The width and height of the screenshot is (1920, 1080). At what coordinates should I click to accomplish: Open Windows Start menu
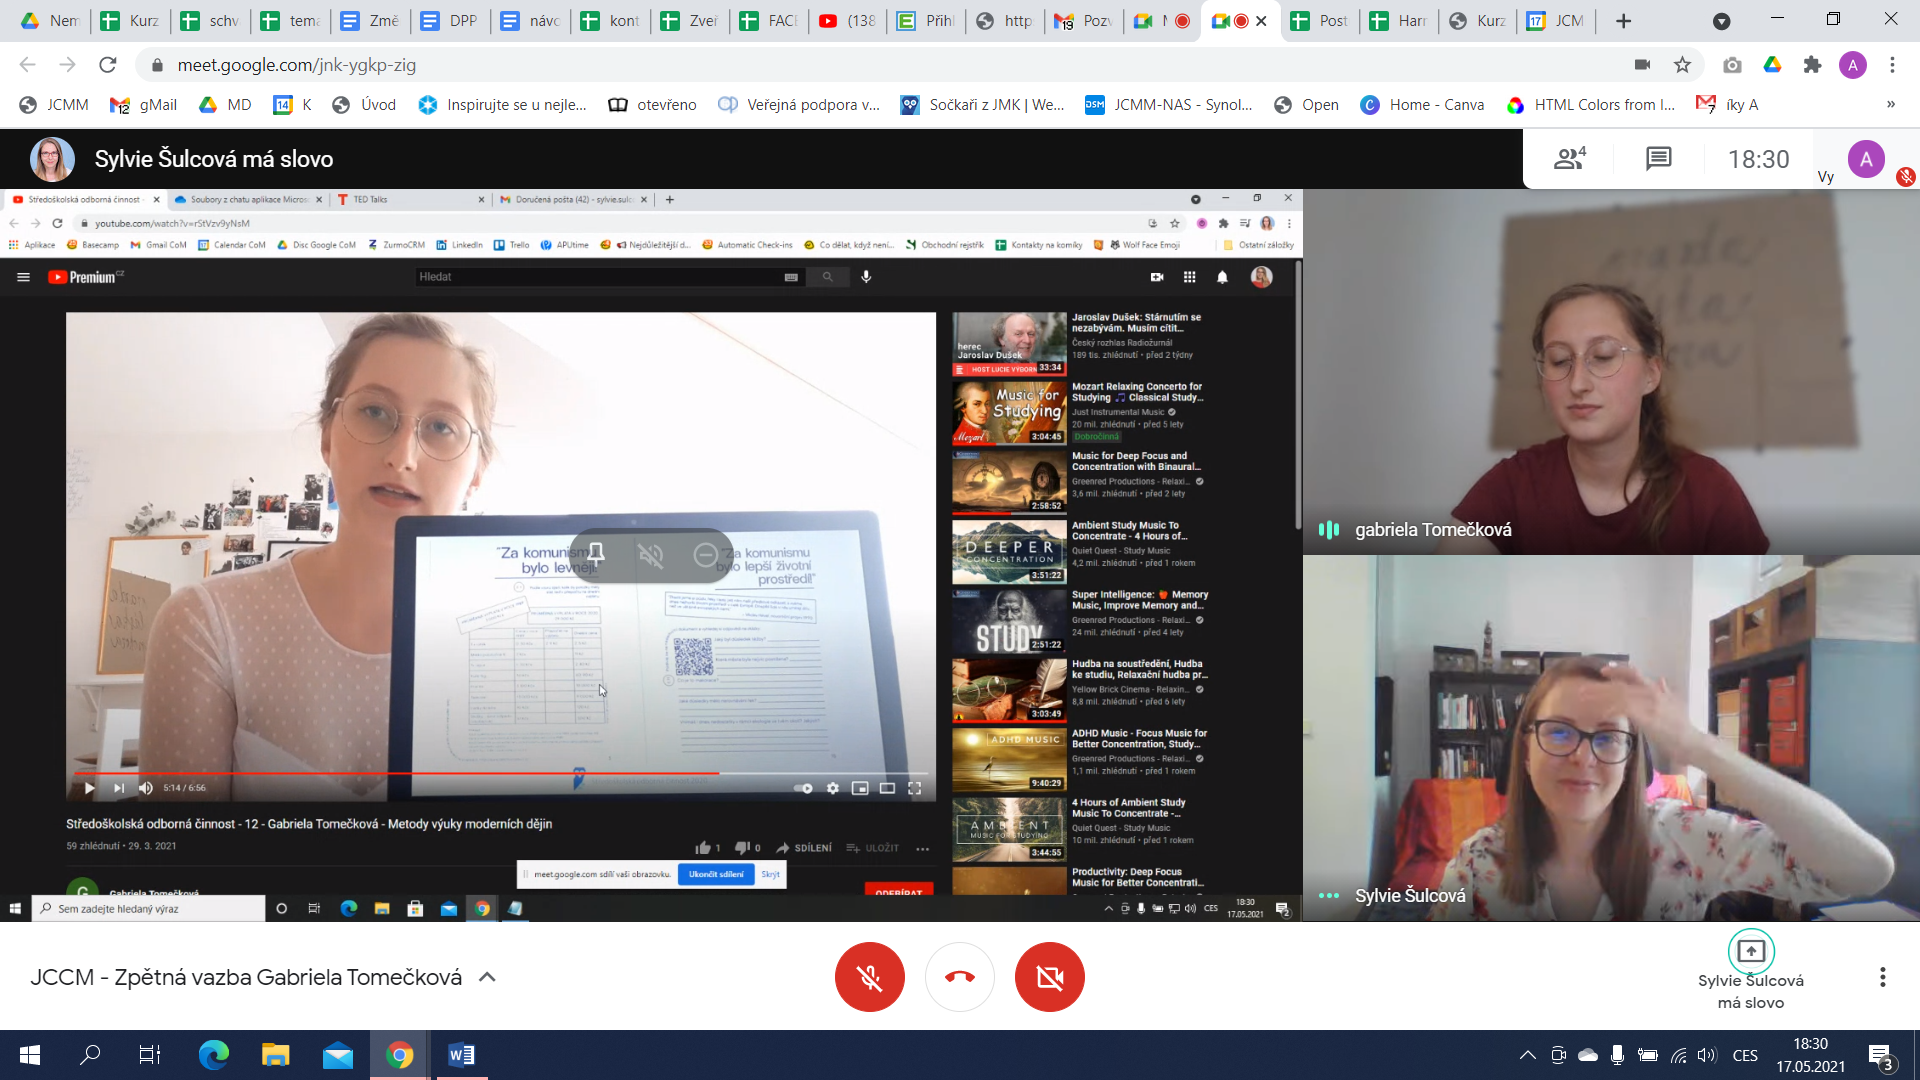pos(30,1055)
